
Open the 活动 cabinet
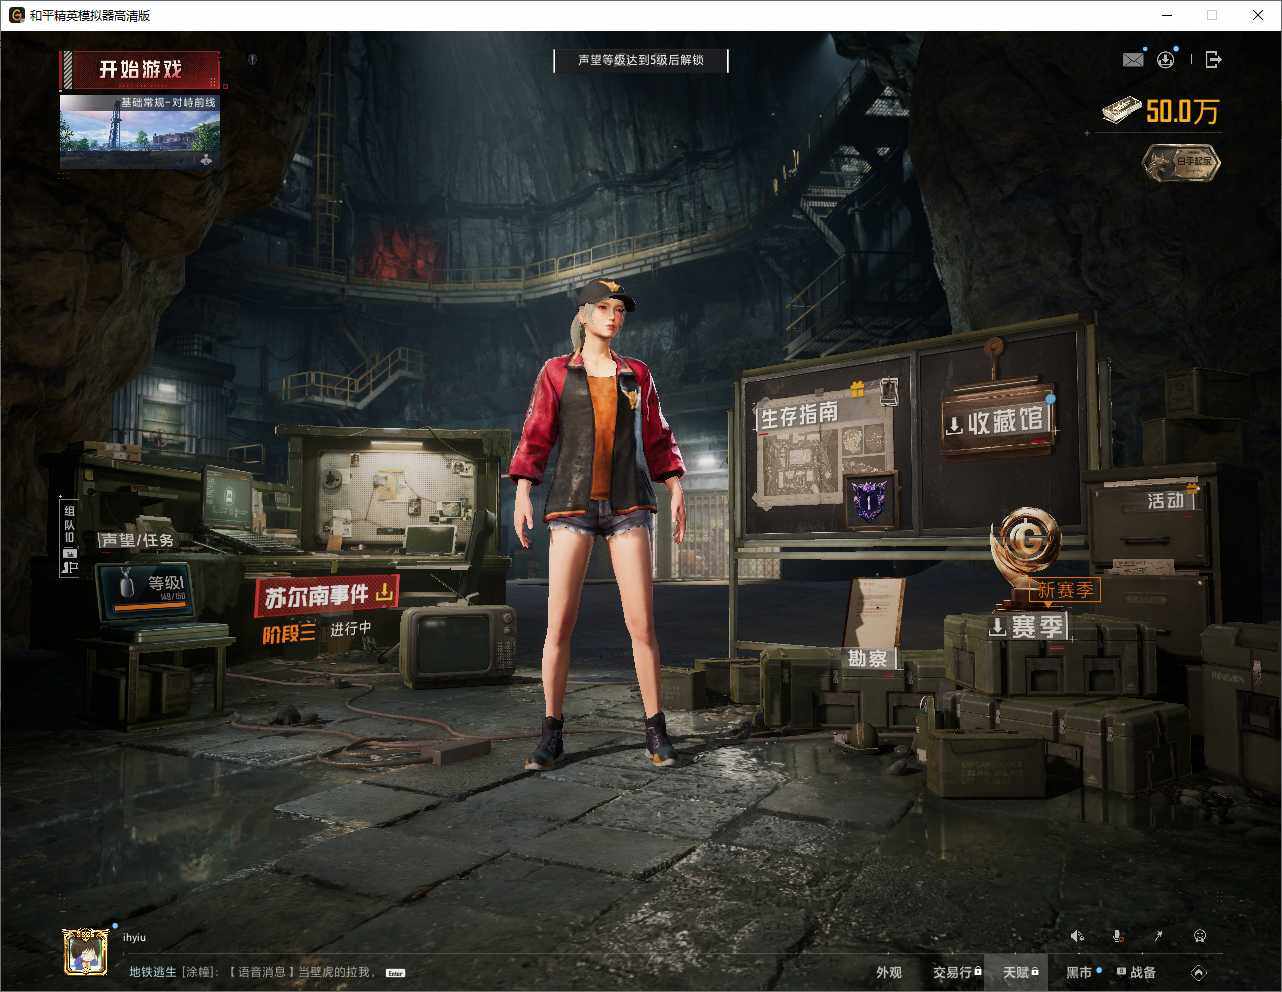[1165, 500]
